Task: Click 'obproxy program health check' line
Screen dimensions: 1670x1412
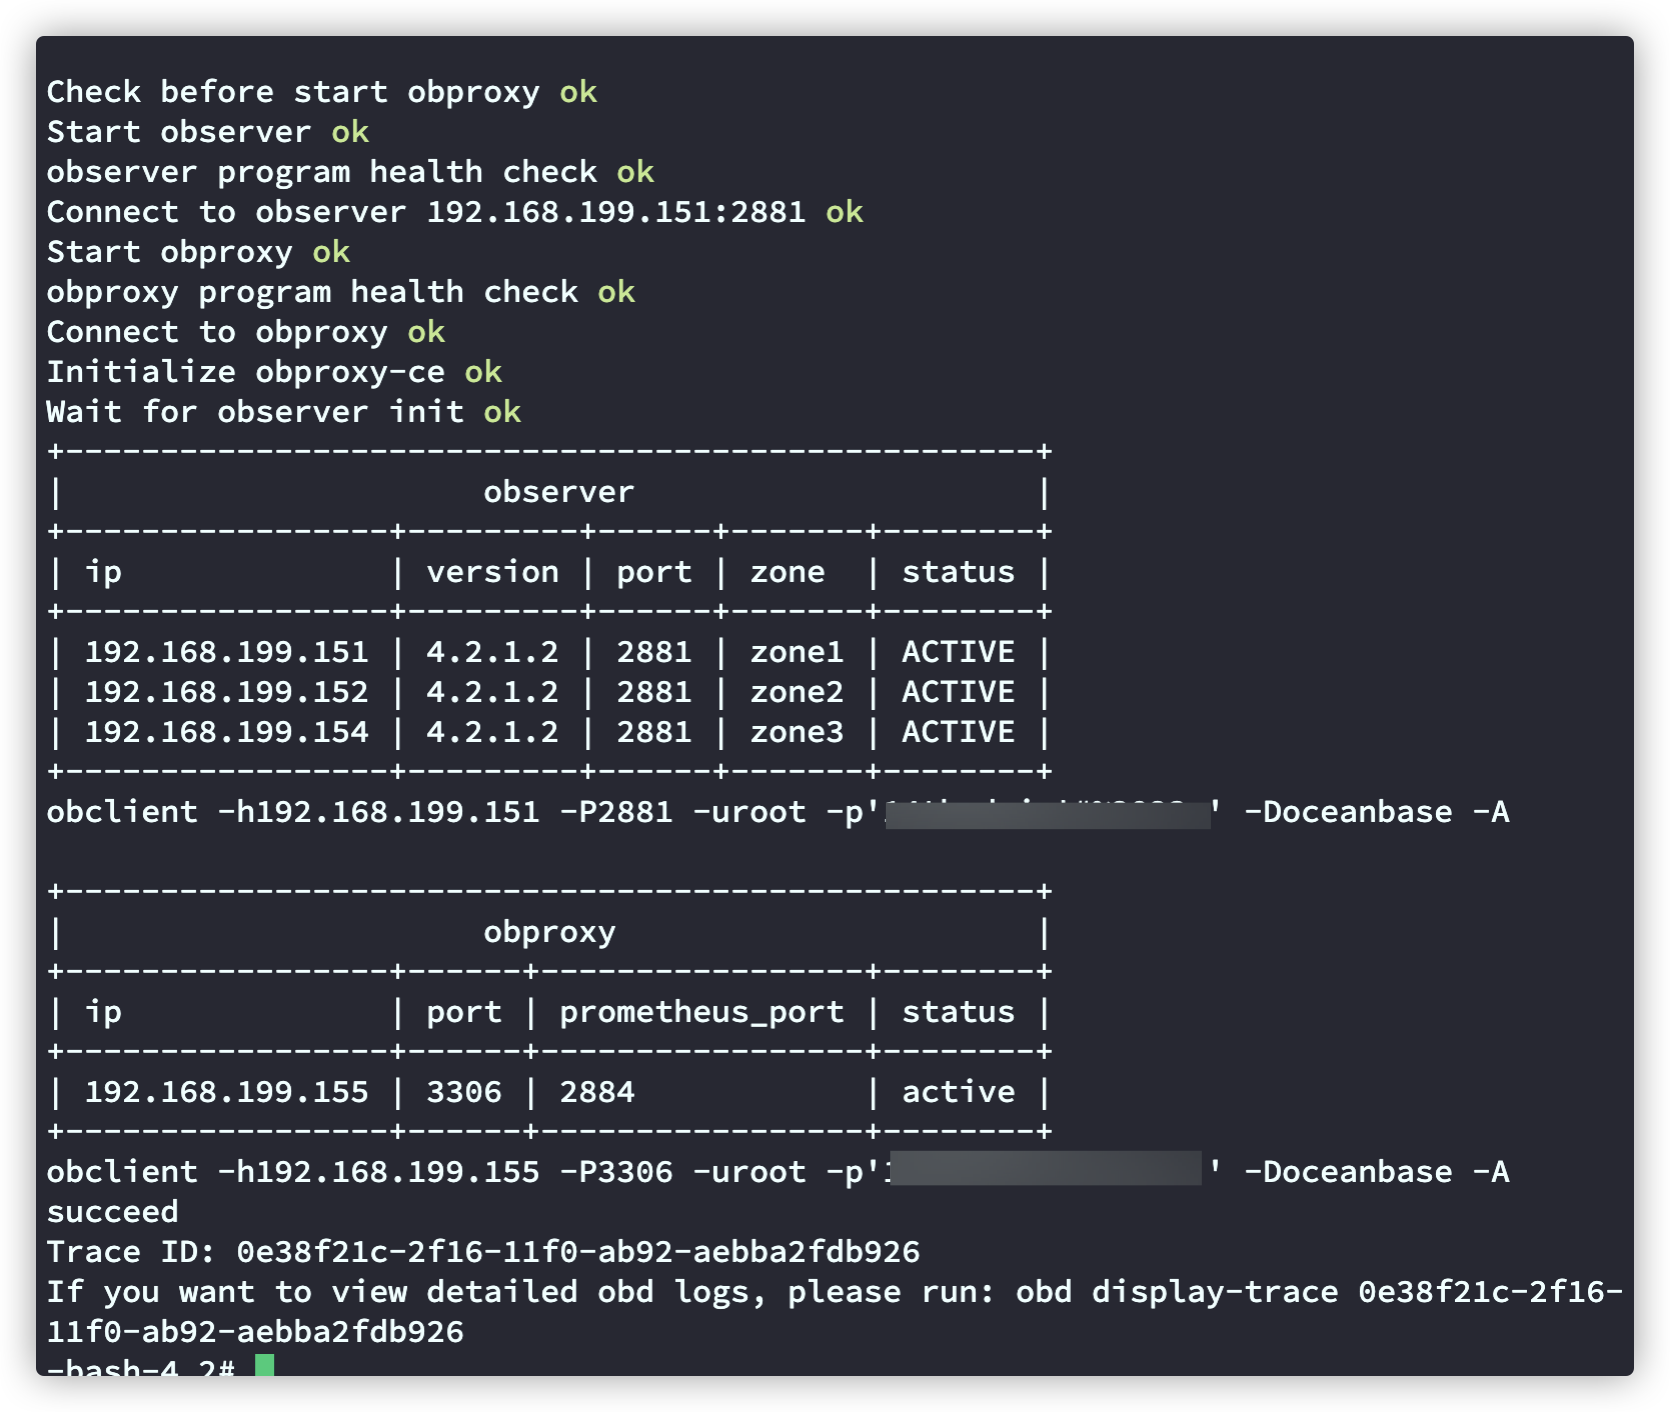Action: click(340, 292)
